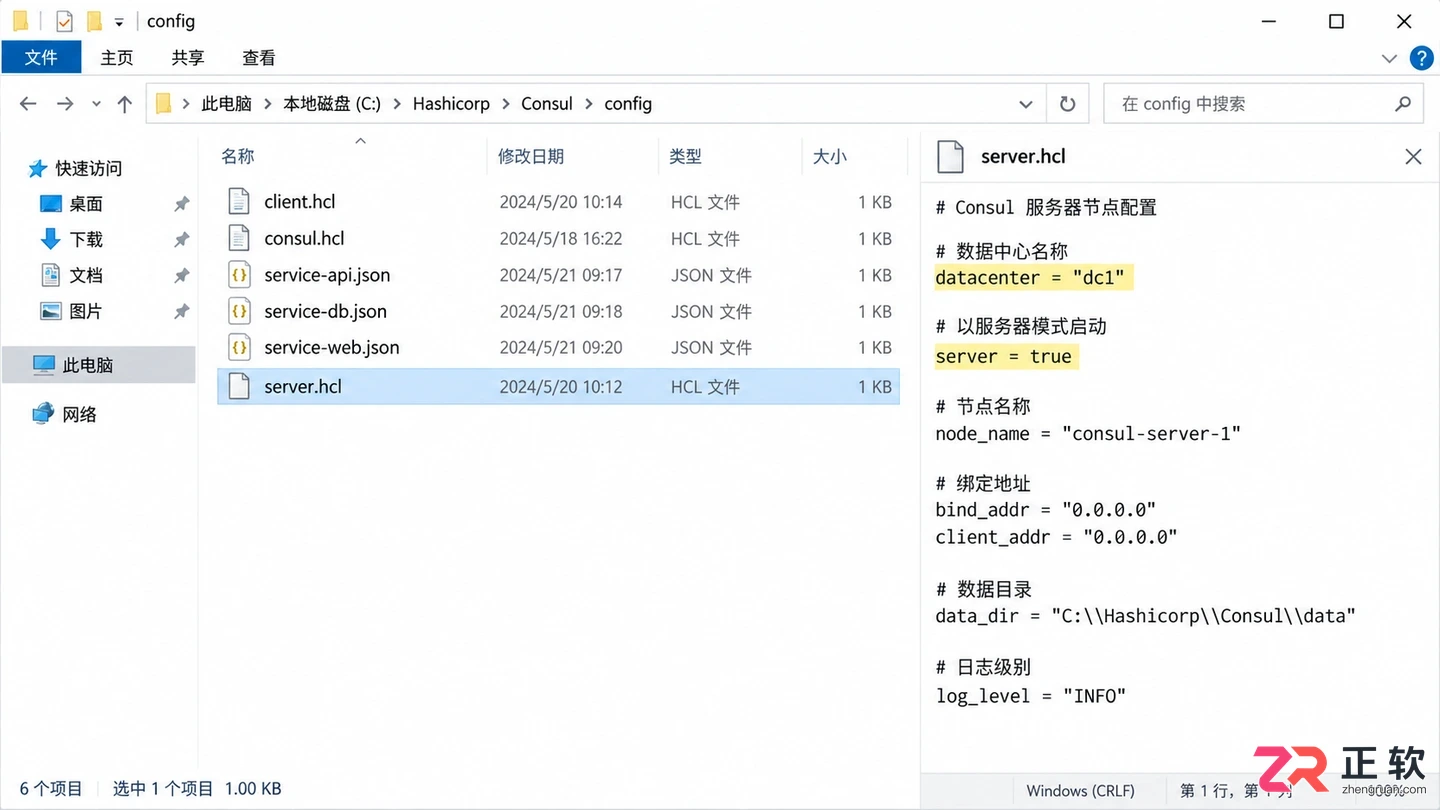Click the 在 config 中搜索 search box
The height and width of the screenshot is (810, 1440).
pos(1264,104)
